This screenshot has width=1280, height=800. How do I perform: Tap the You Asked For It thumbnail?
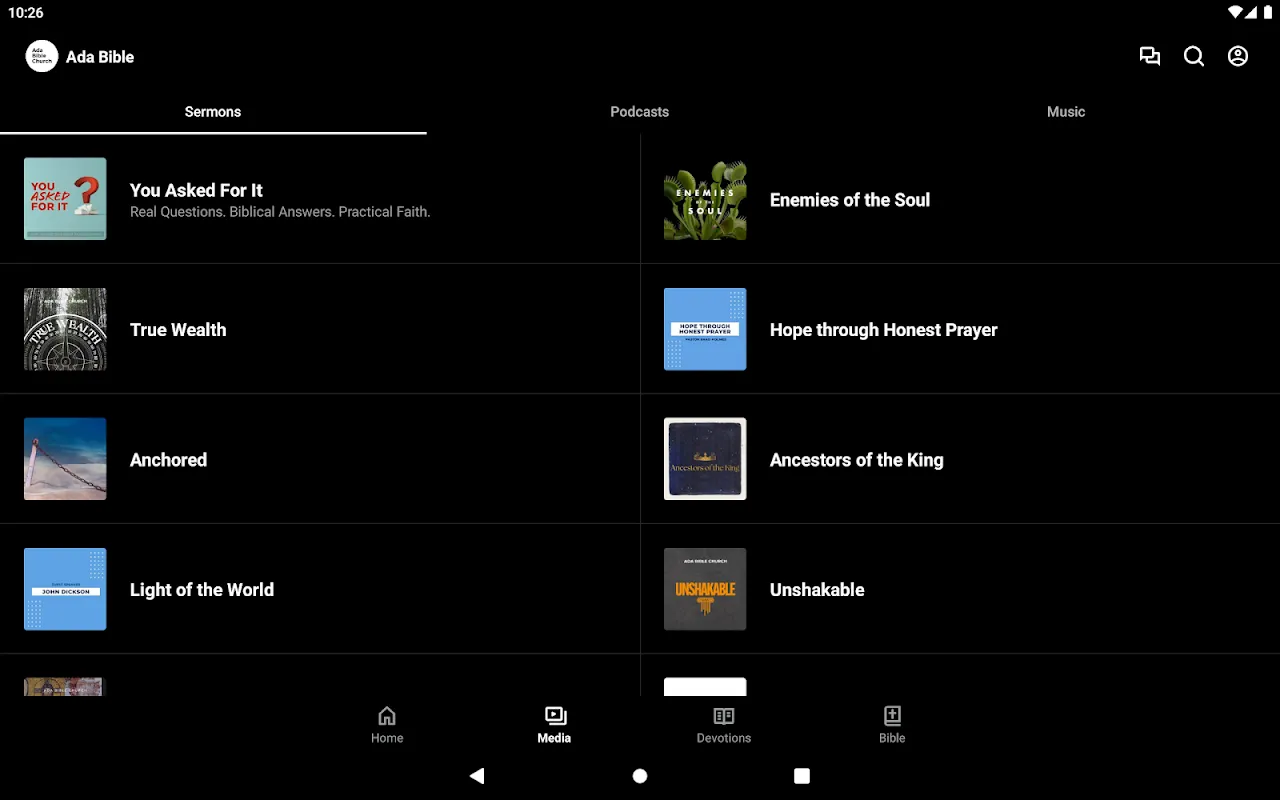pos(65,199)
